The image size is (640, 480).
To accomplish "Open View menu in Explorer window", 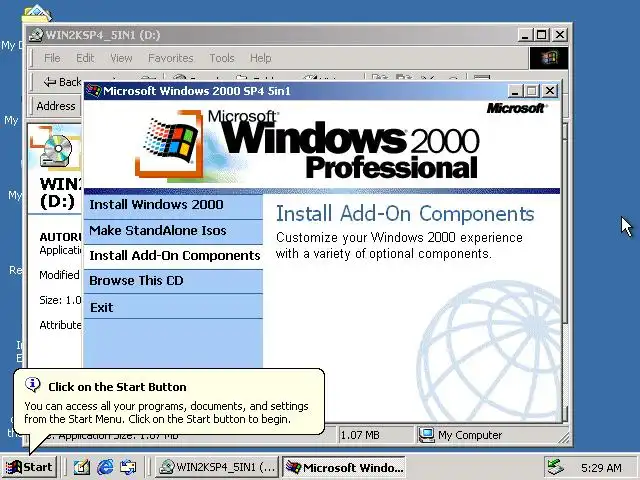I will [121, 58].
